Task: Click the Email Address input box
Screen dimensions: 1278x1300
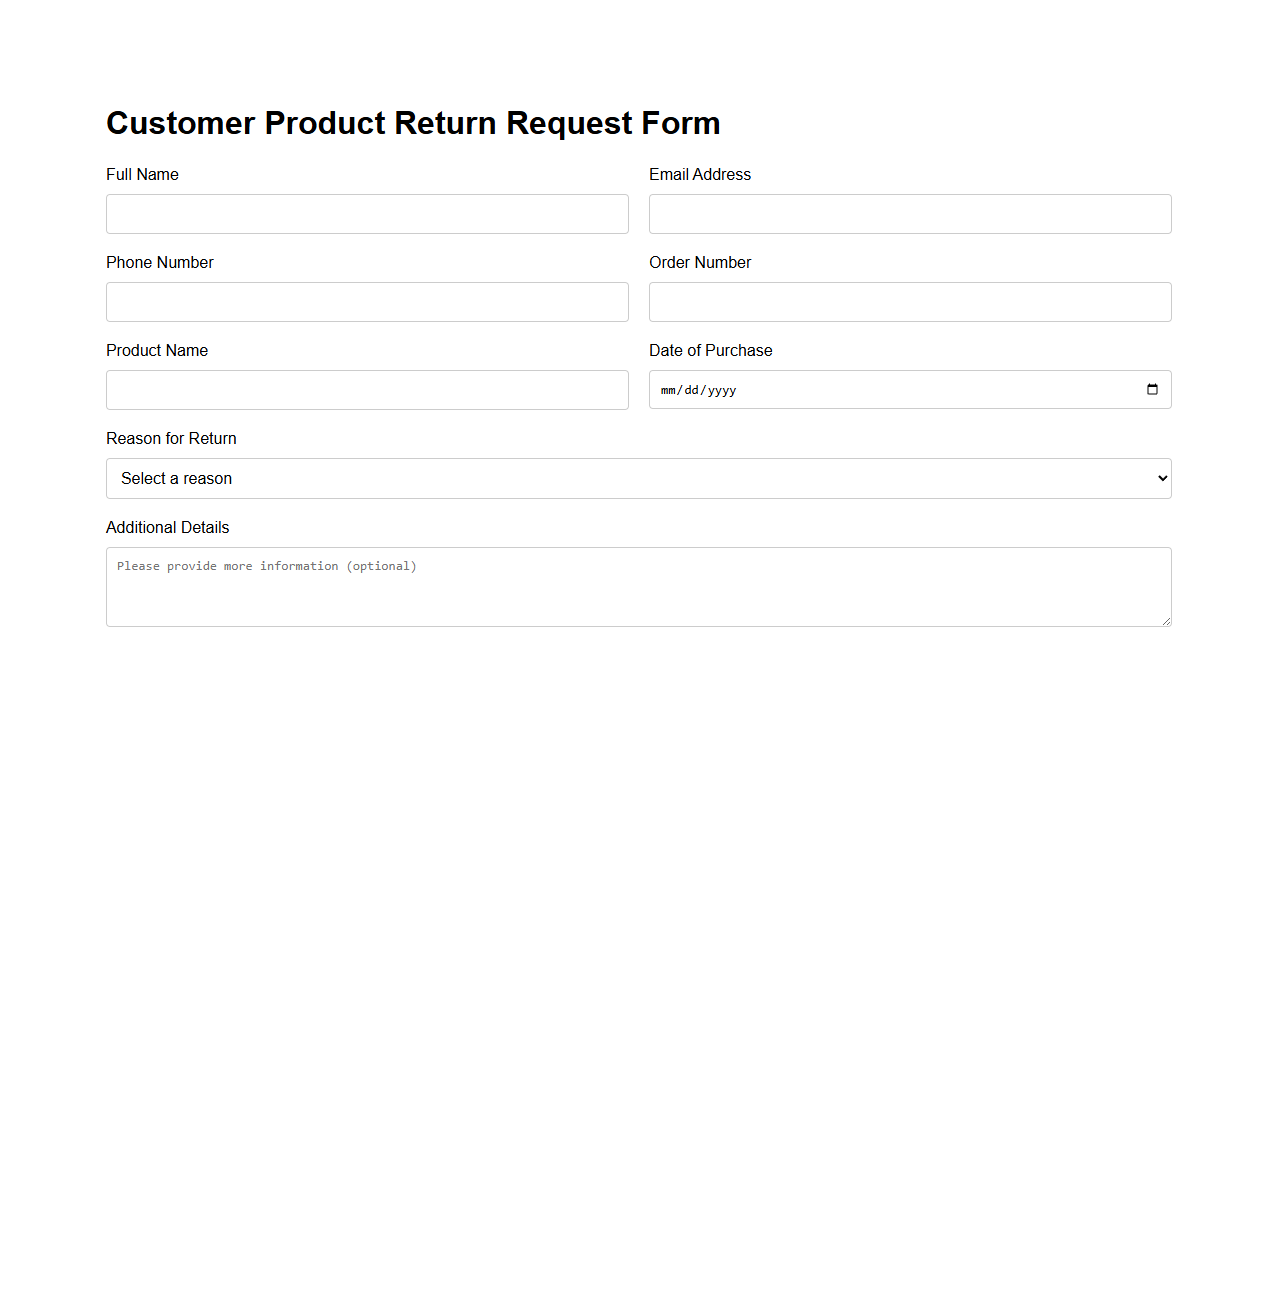Action: (909, 213)
